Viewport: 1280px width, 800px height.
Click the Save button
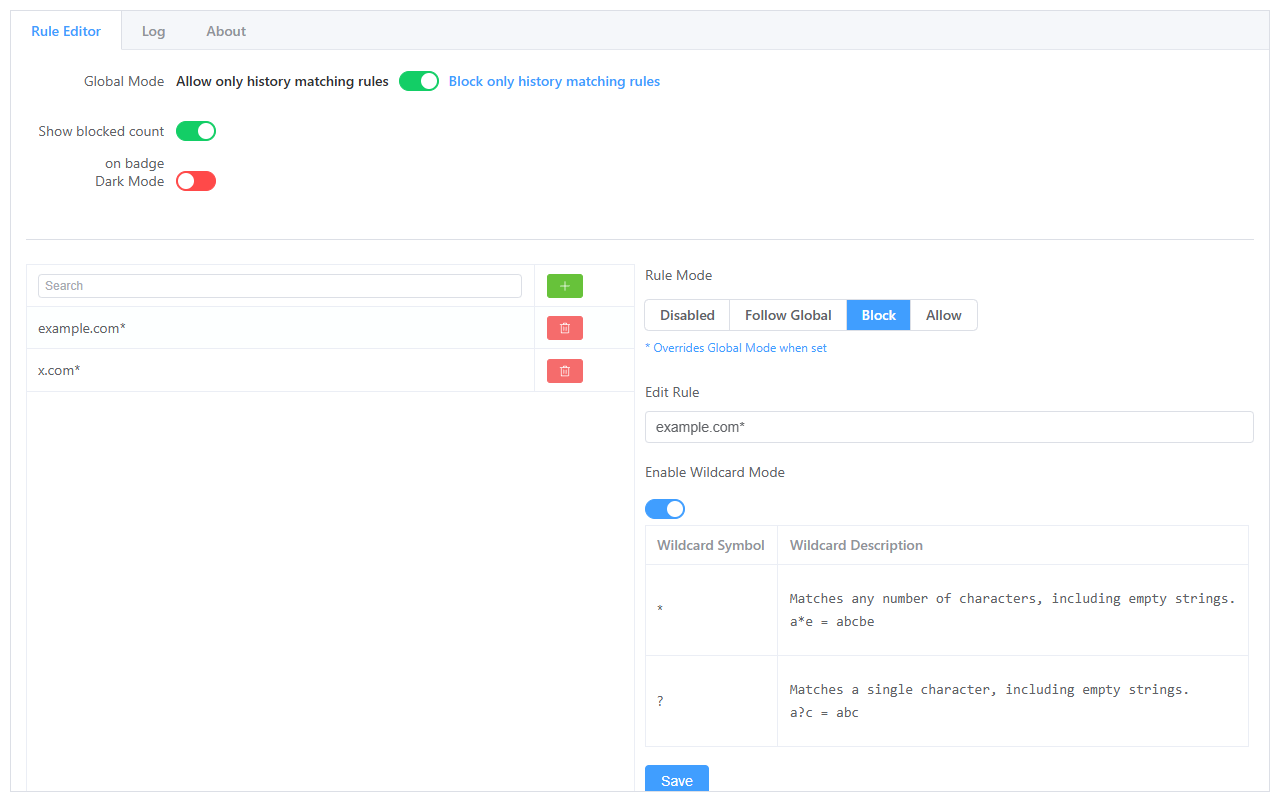pos(677,781)
